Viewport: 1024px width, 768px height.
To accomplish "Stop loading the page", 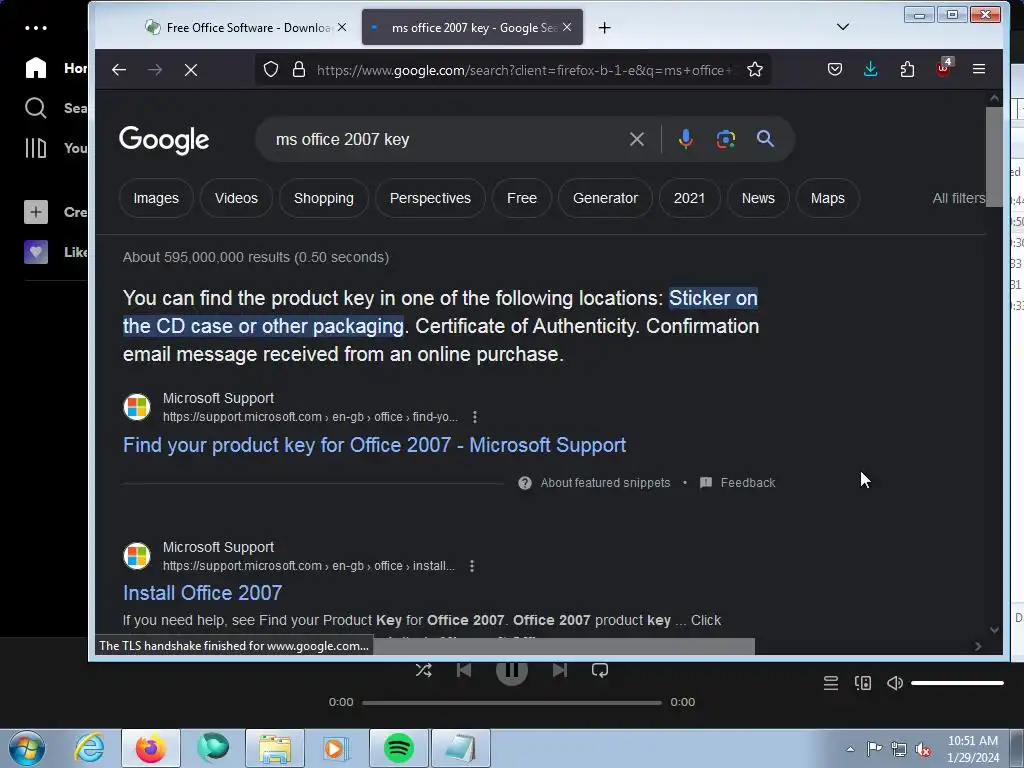I will tap(191, 70).
